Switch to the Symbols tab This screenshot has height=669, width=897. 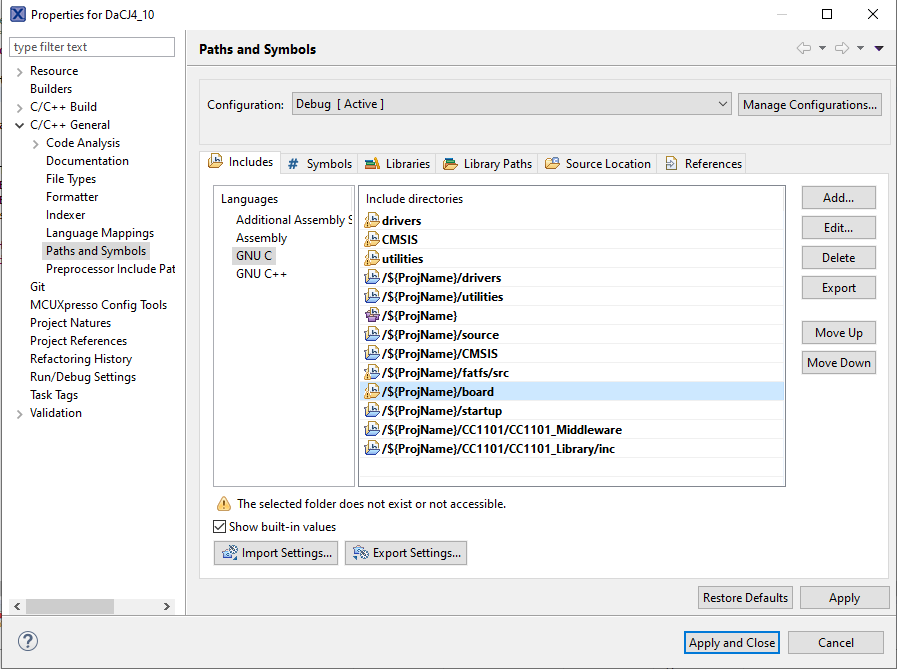coord(320,164)
